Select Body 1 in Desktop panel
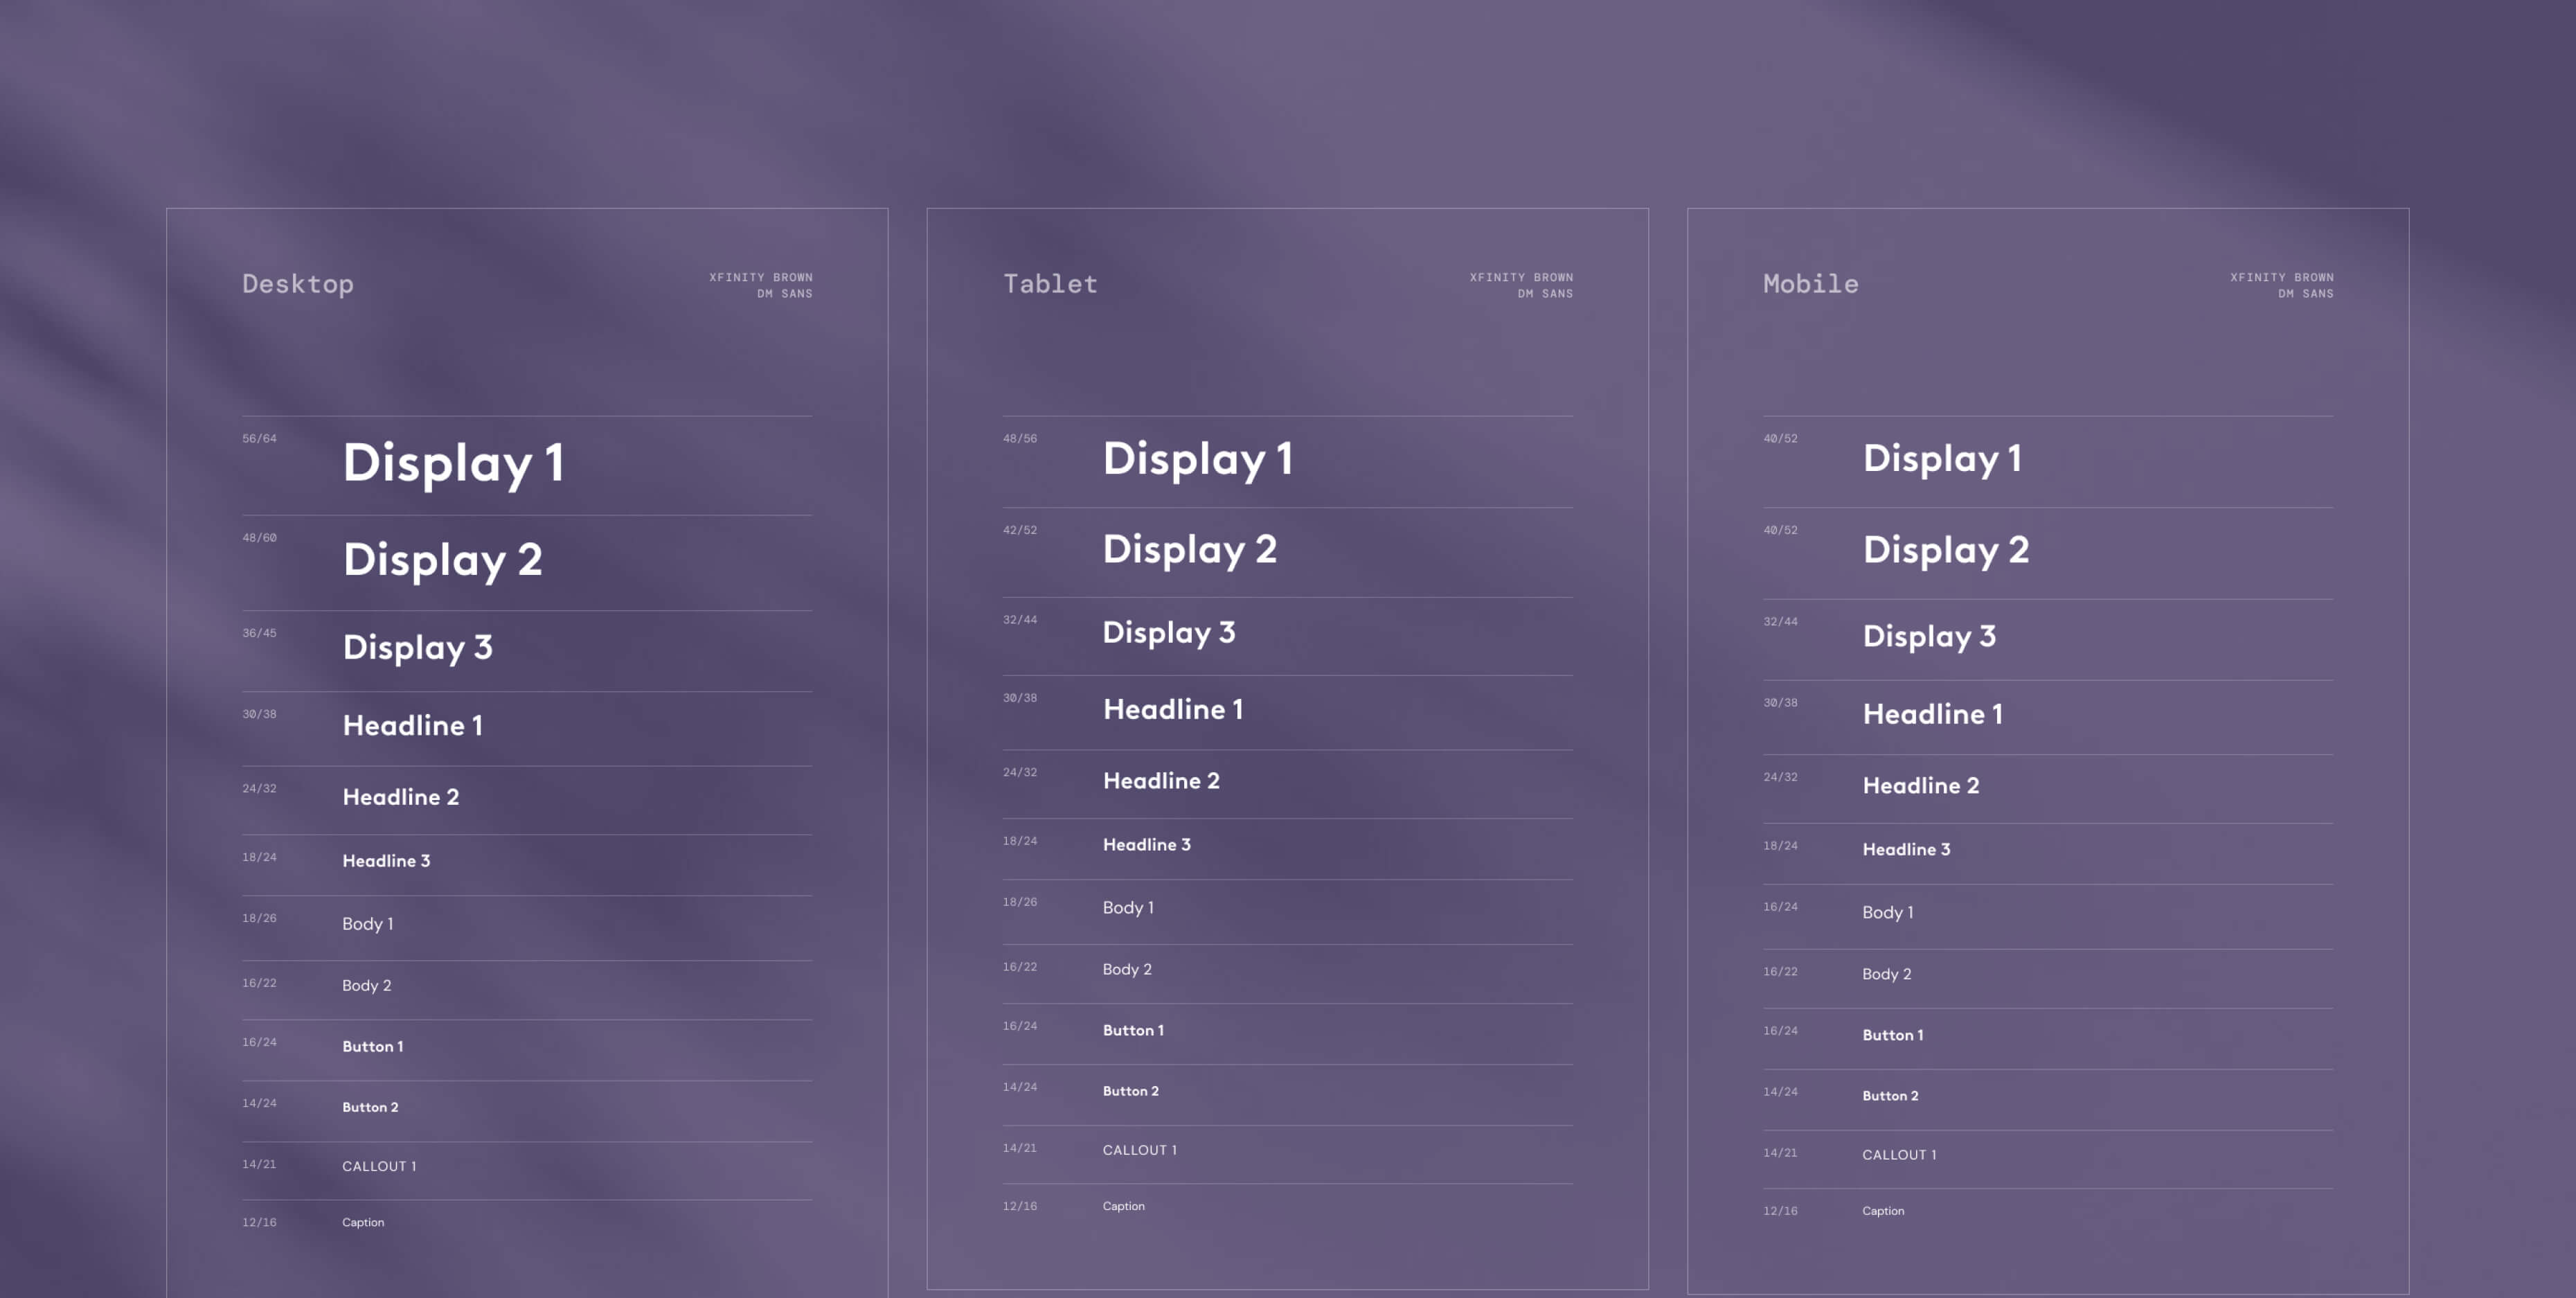 coord(367,924)
